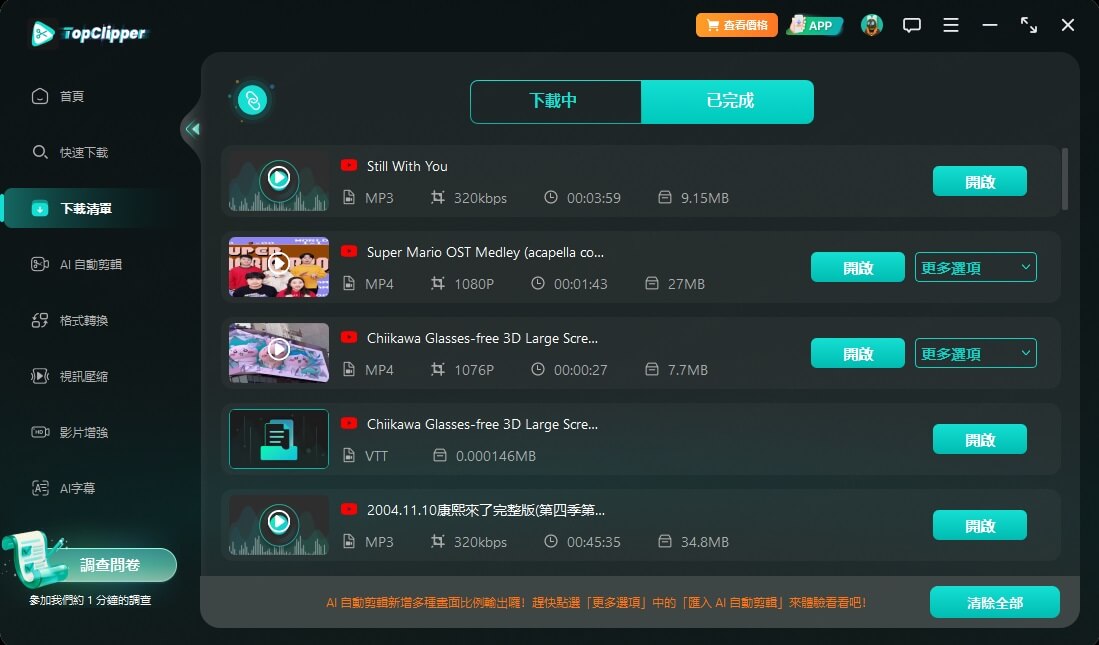
Task: Open the feedback chat bubble icon
Action: [x=911, y=26]
